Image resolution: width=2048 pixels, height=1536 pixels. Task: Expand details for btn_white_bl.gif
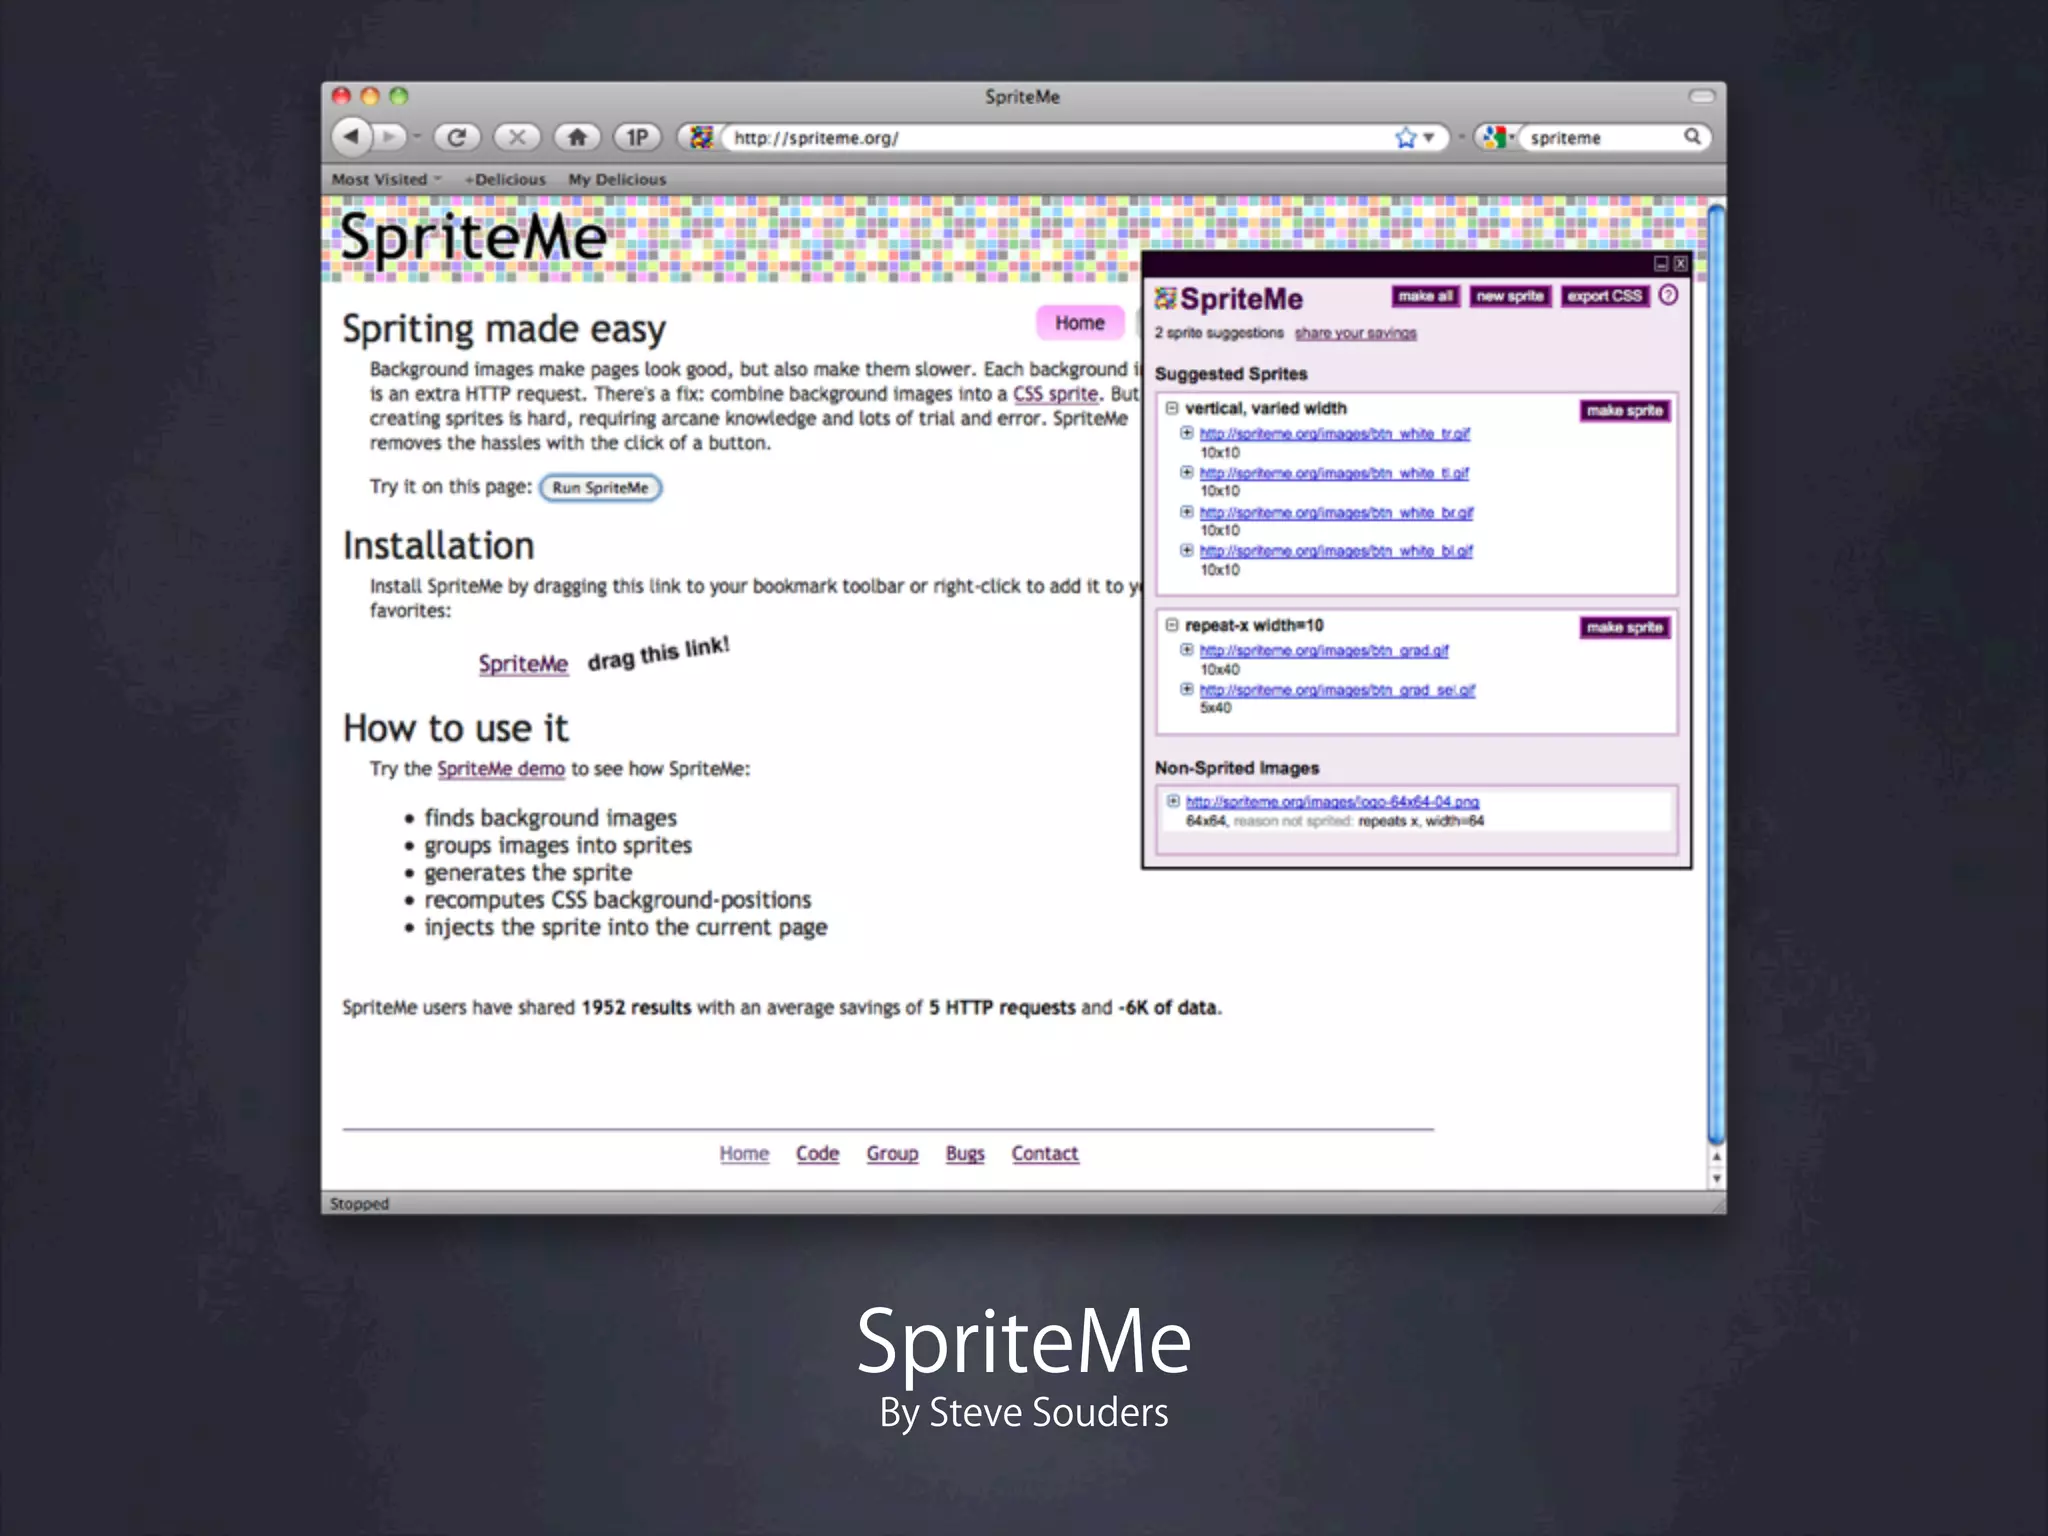tap(1186, 550)
